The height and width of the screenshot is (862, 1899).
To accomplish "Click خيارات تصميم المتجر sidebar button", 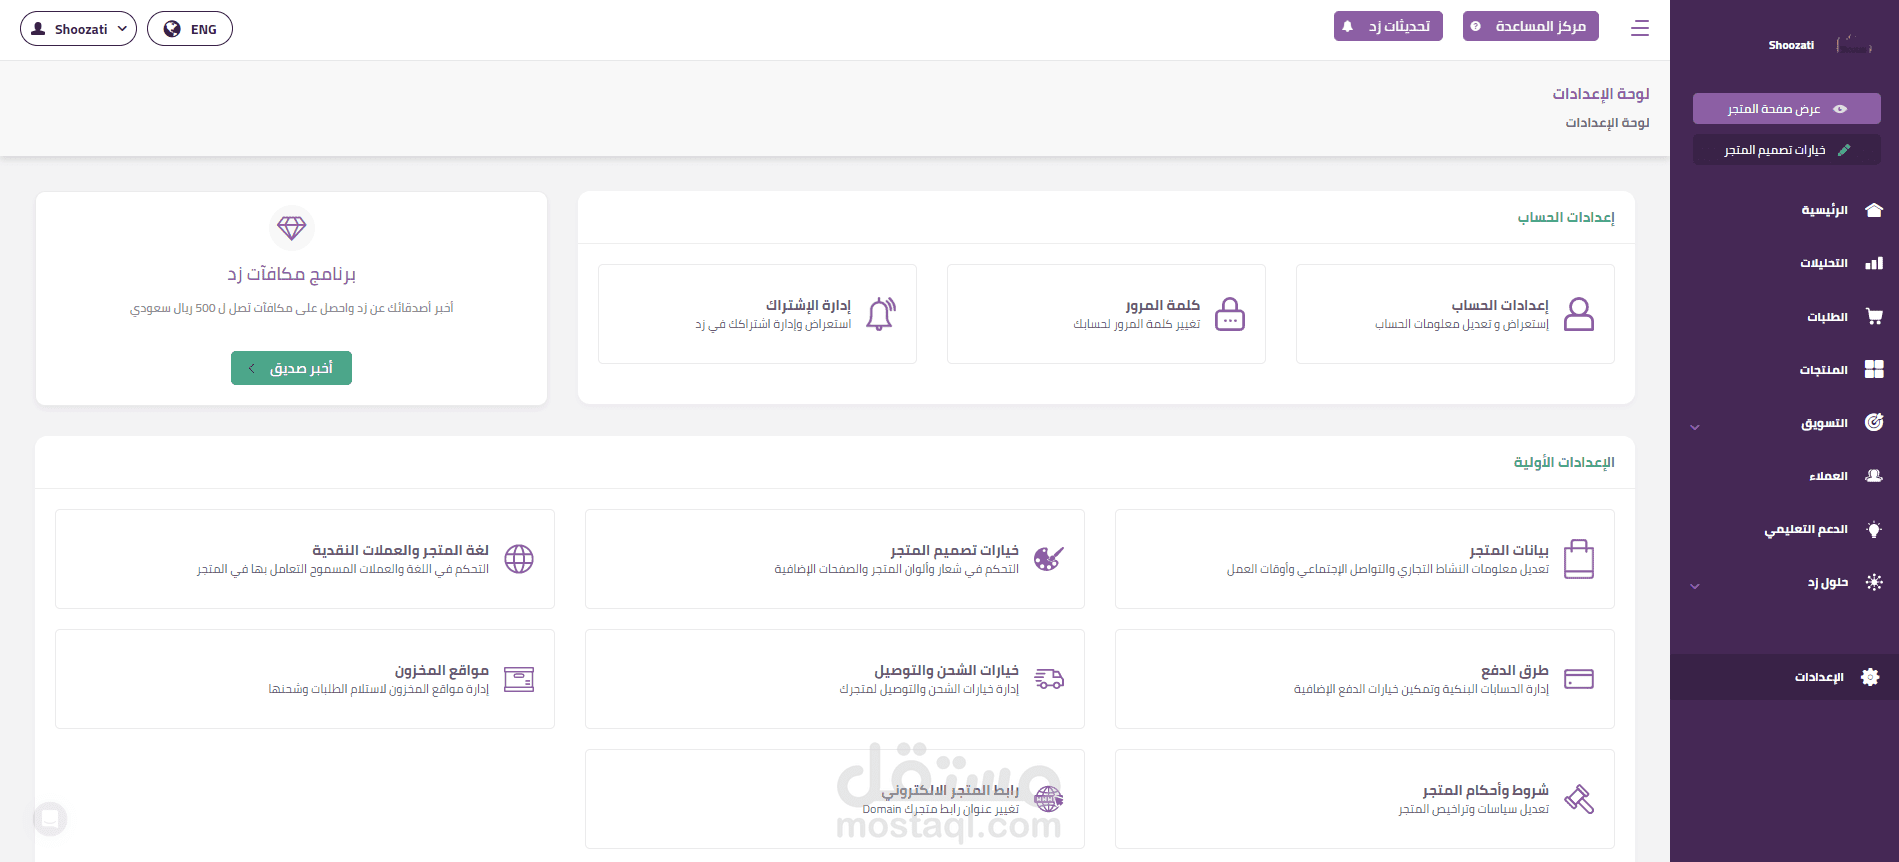I will 1786,150.
